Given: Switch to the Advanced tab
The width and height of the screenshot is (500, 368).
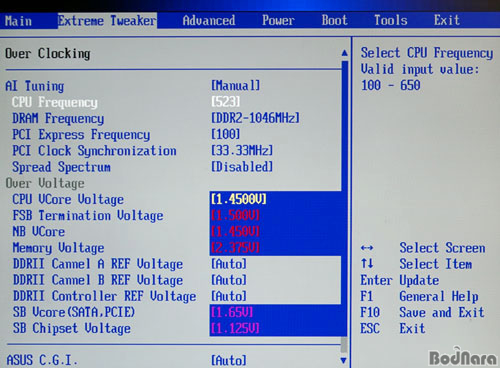Looking at the screenshot, I should pyautogui.click(x=209, y=21).
